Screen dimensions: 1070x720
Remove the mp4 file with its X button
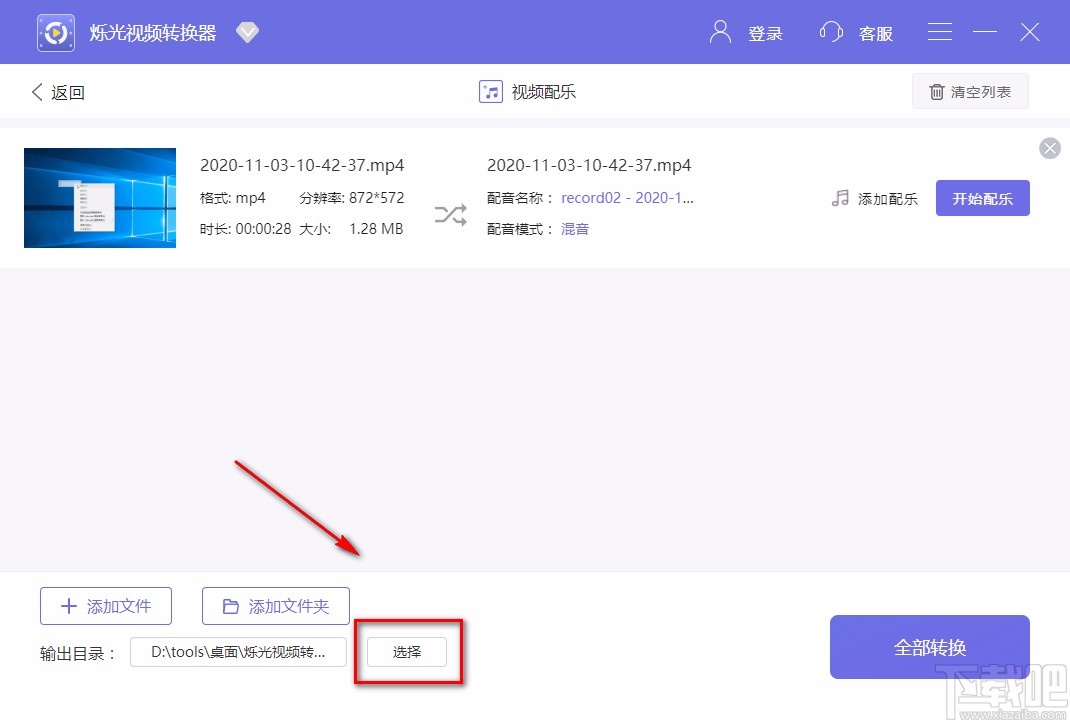(x=1049, y=148)
